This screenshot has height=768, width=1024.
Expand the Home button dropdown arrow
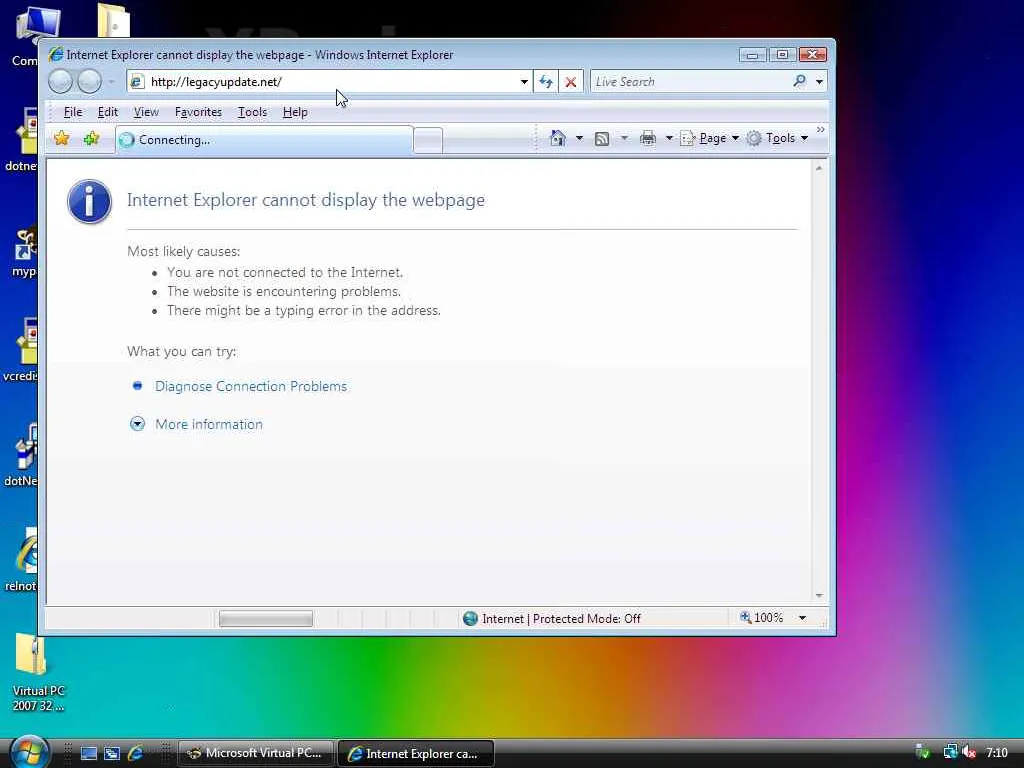[x=579, y=138]
